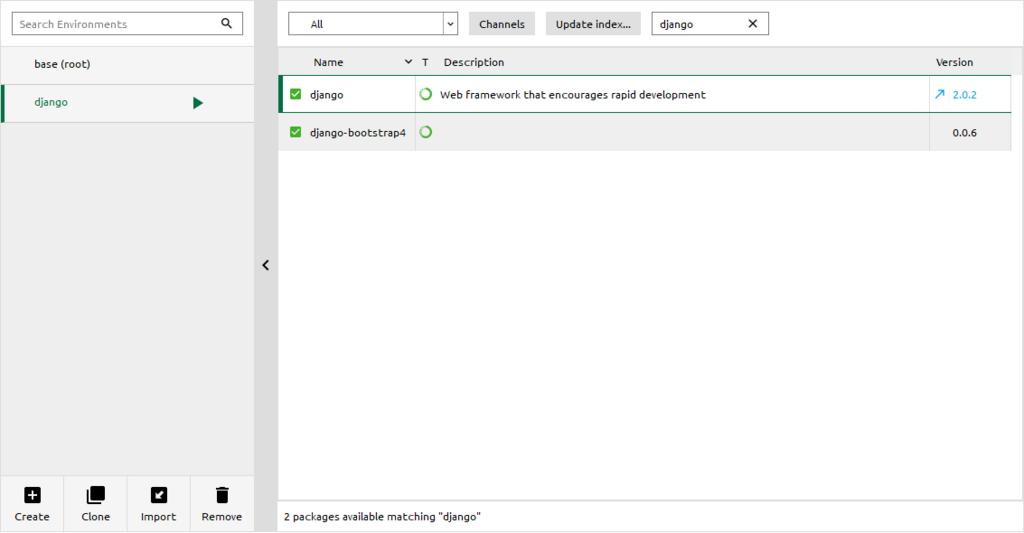The image size is (1024, 533).
Task: Click the type circle icon for django-bootstrap4
Action: click(x=426, y=132)
